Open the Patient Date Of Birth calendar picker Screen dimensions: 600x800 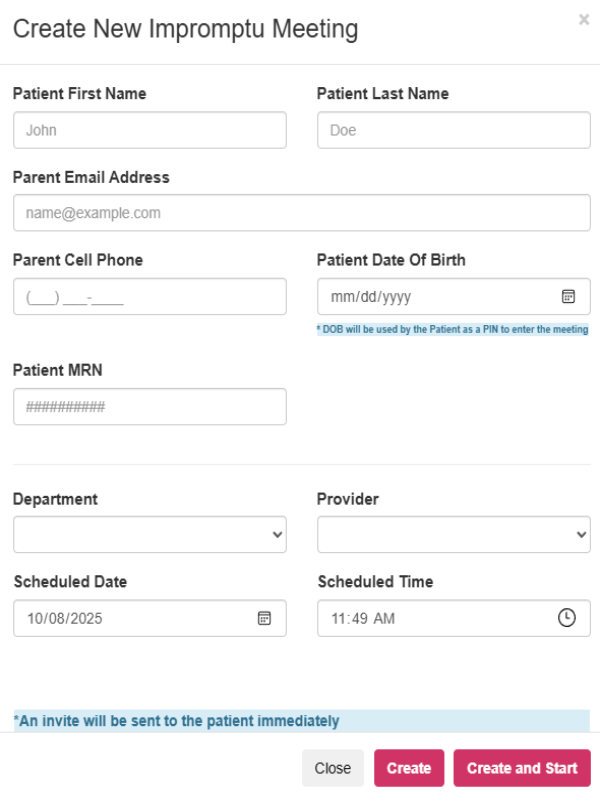tap(568, 297)
